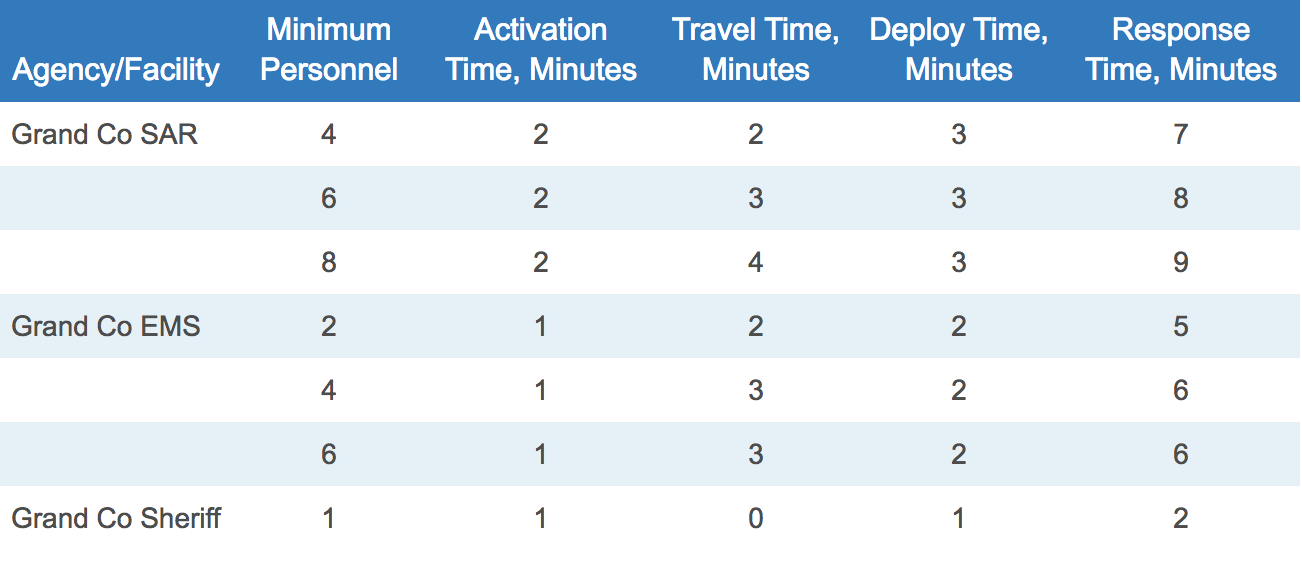Click the Response Time, Minutes header

coord(1180,50)
